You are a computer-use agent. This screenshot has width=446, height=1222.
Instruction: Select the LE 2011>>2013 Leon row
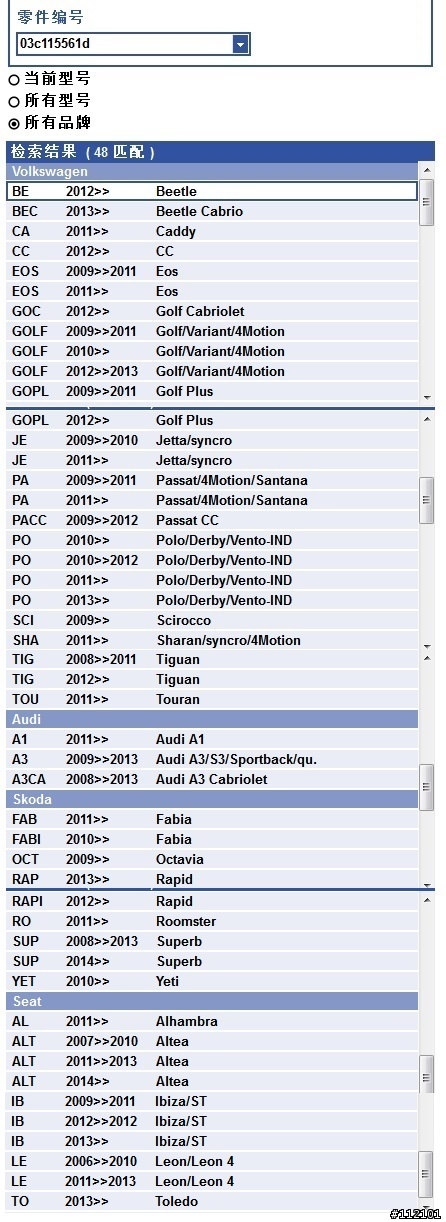[x=212, y=1181]
